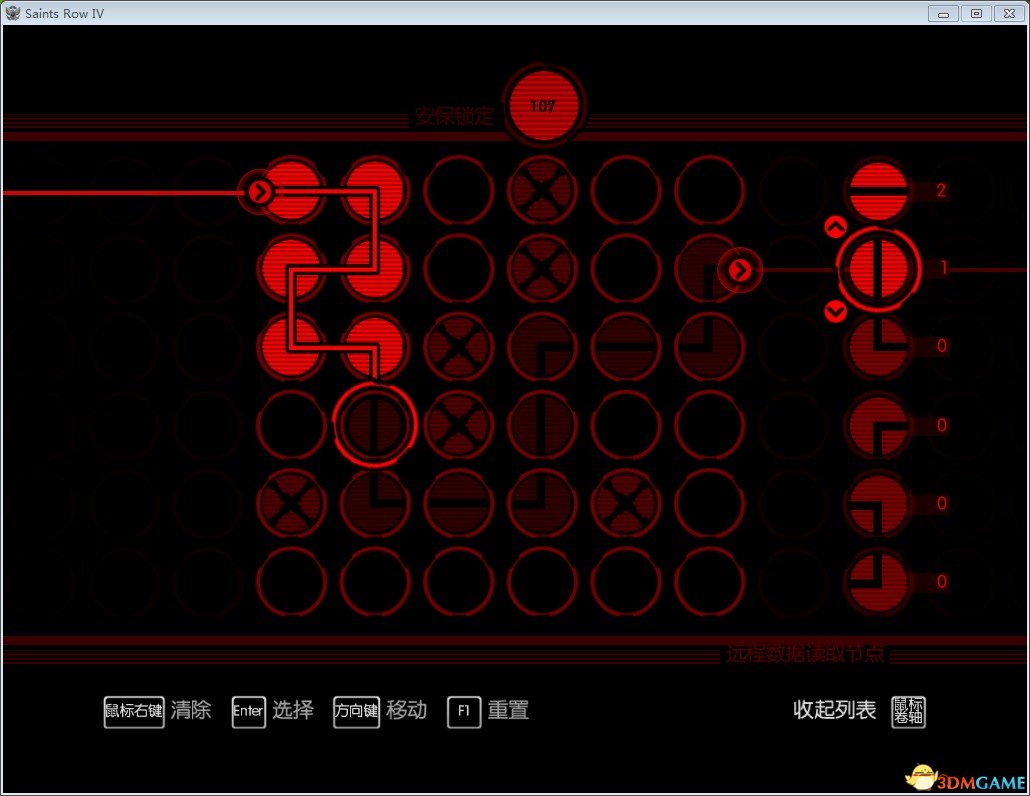Screen dimensions: 1030x796
Task: Select the empty node in row 6, column 5
Action: [x=626, y=581]
